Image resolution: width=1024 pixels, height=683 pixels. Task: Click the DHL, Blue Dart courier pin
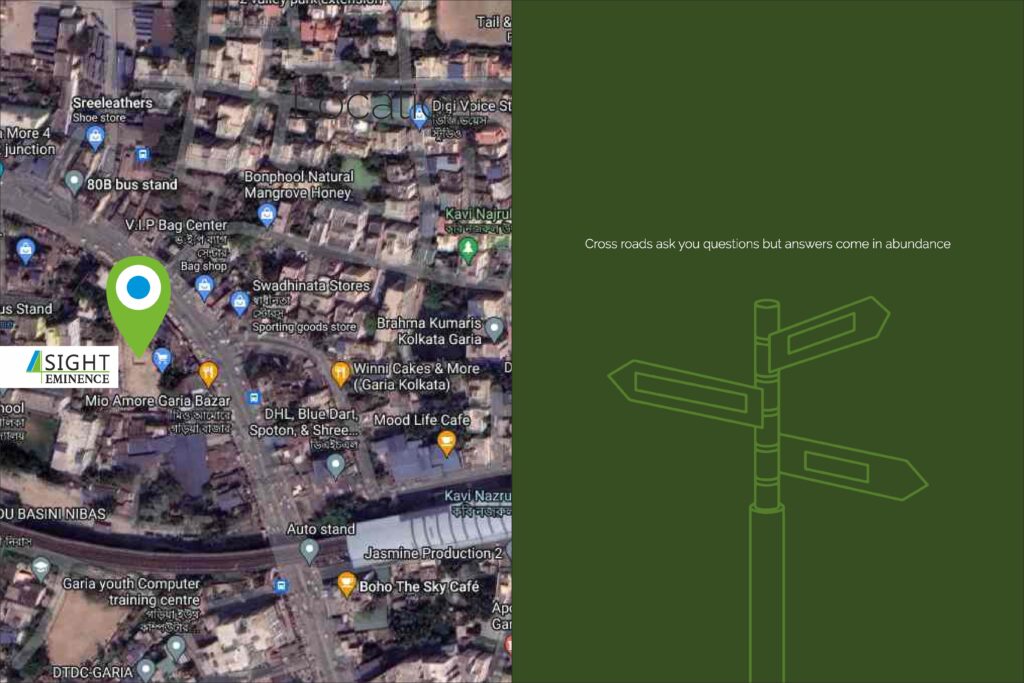336,464
